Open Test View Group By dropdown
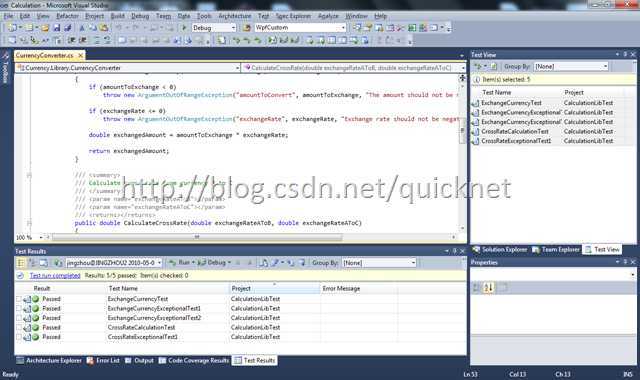 [605, 66]
